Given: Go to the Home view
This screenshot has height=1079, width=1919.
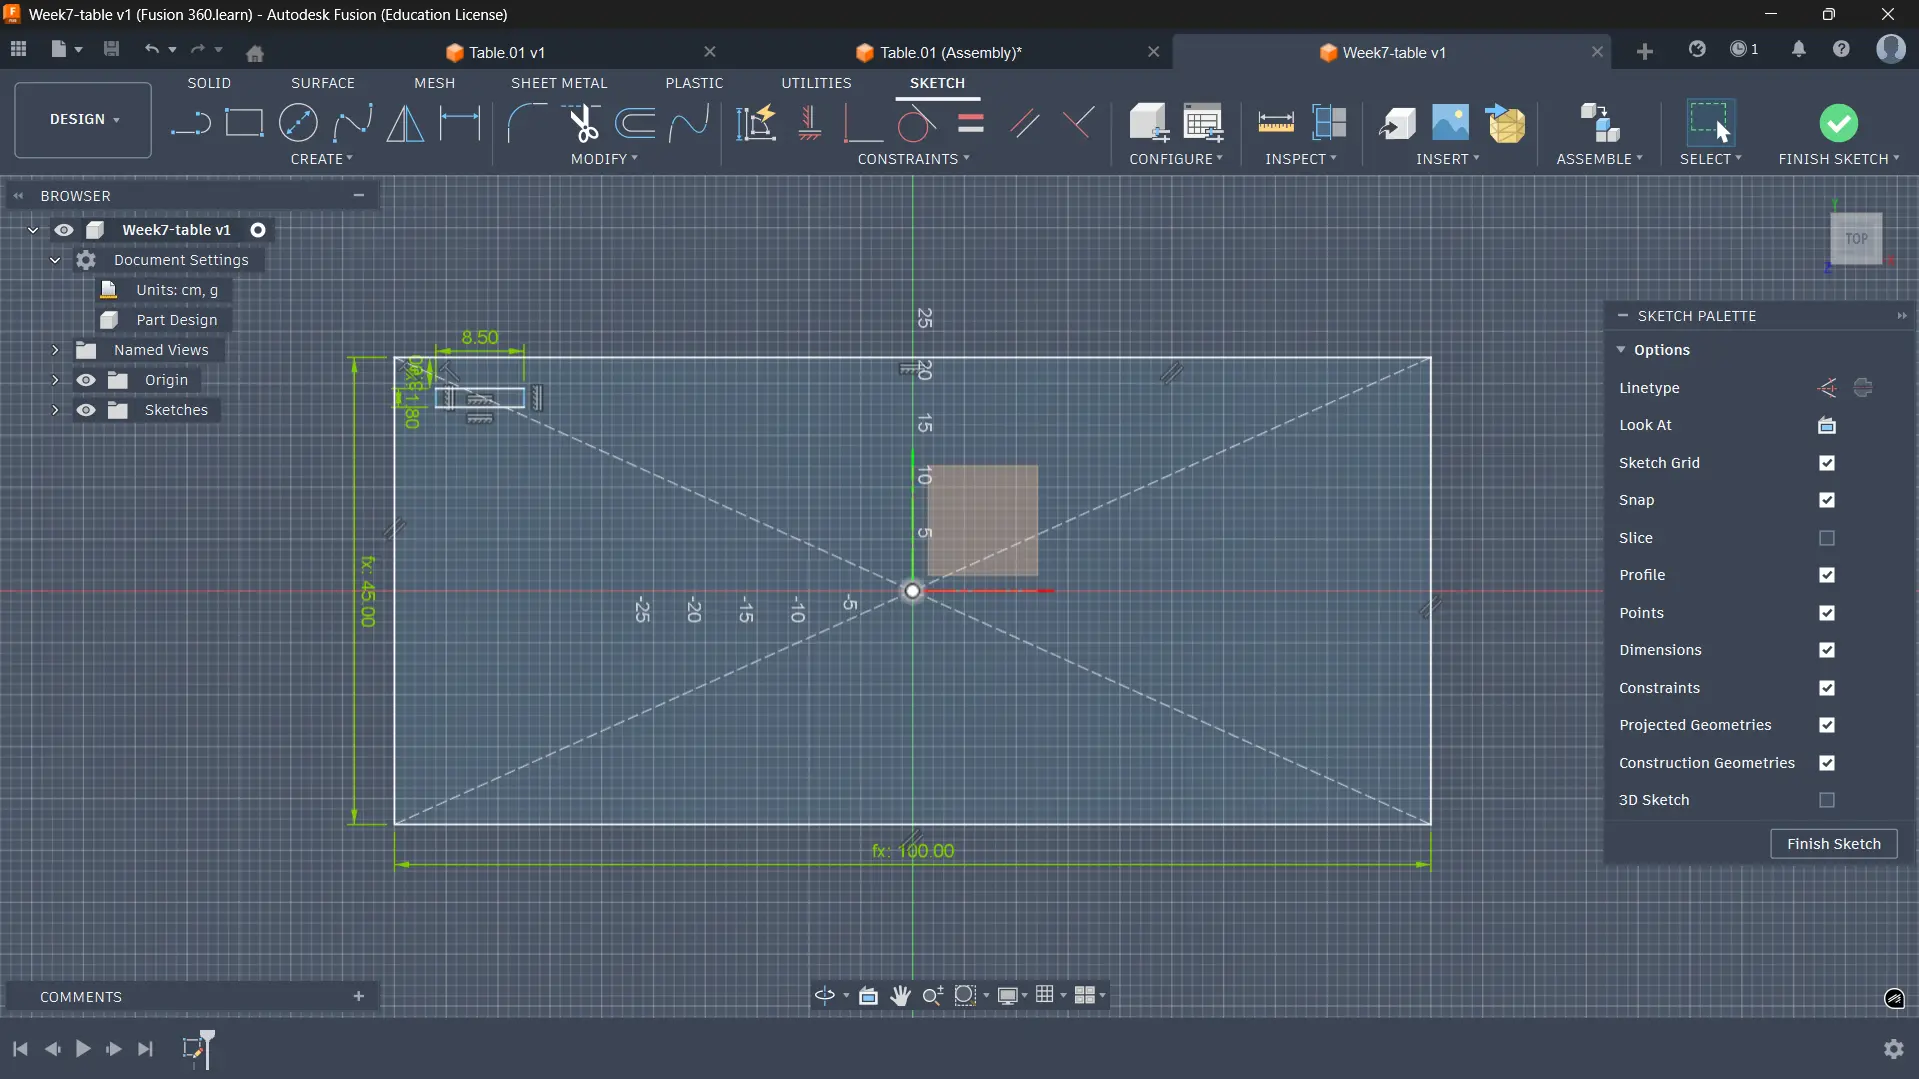Looking at the screenshot, I should click(255, 53).
